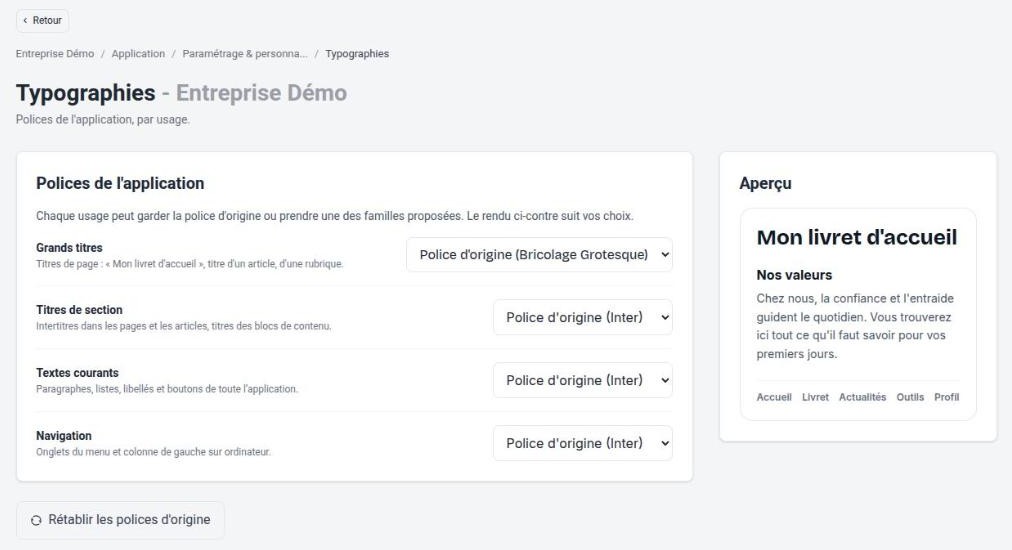The height and width of the screenshot is (550, 1012).
Task: Click the description "Intertitres dans les pages"
Action: [184, 326]
